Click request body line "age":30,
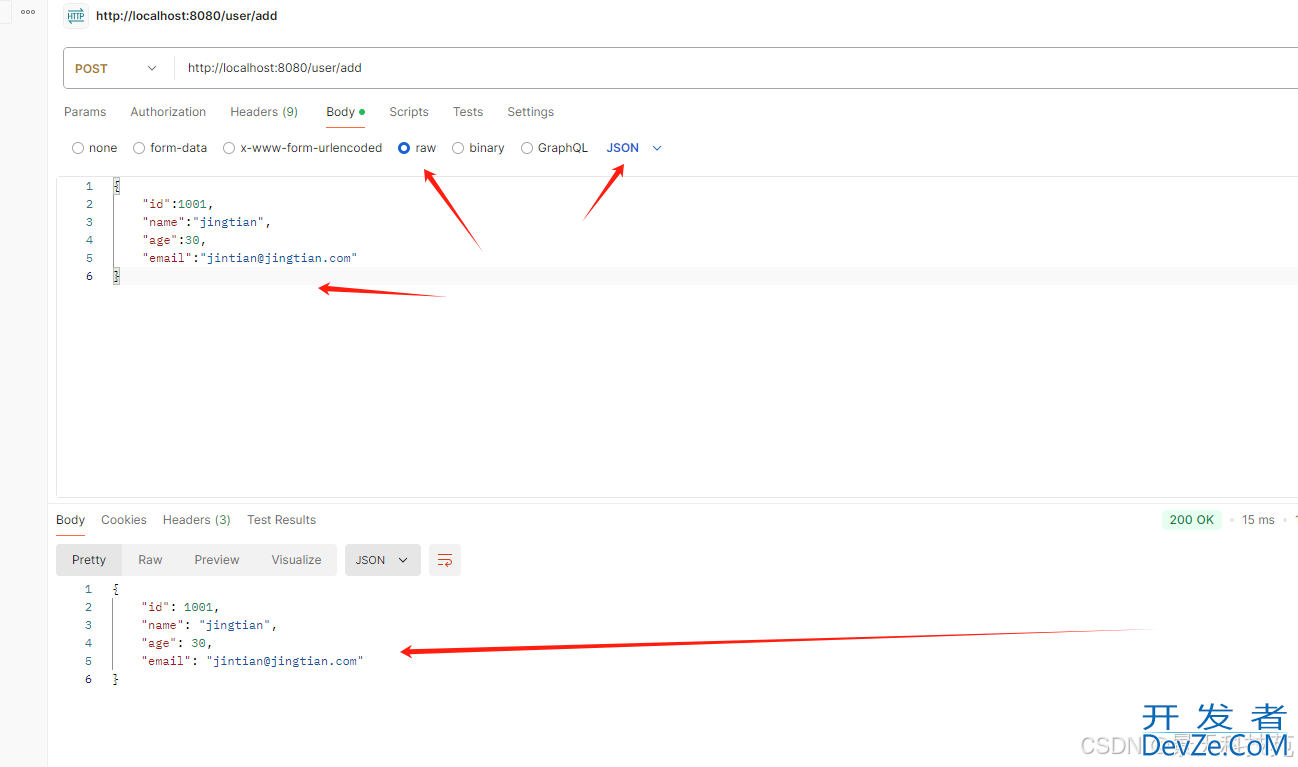The width and height of the screenshot is (1298, 767). (x=174, y=240)
